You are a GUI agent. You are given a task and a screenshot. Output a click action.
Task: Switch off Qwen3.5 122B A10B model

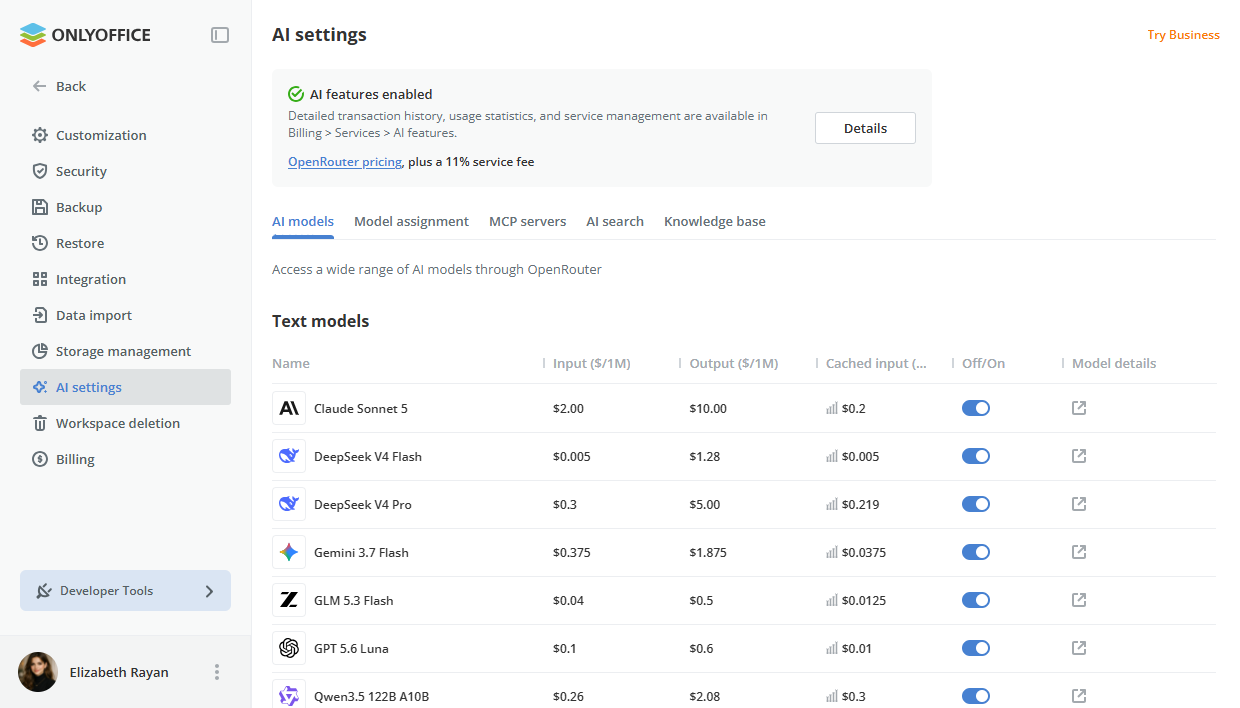[976, 696]
